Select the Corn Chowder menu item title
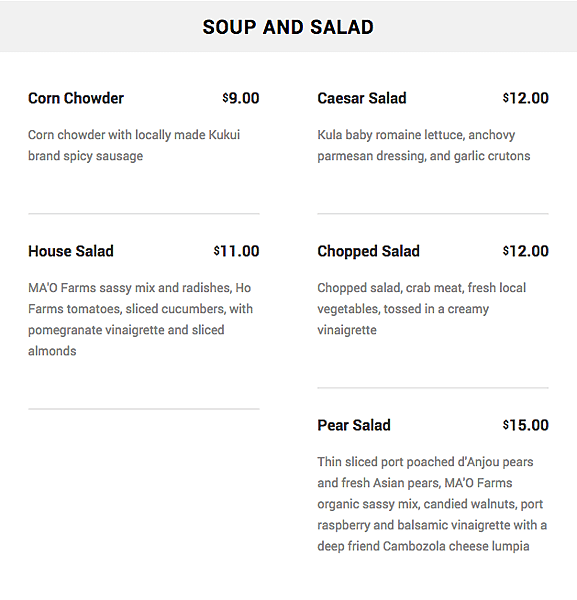Viewport: 577px width, 600px height. (x=76, y=98)
